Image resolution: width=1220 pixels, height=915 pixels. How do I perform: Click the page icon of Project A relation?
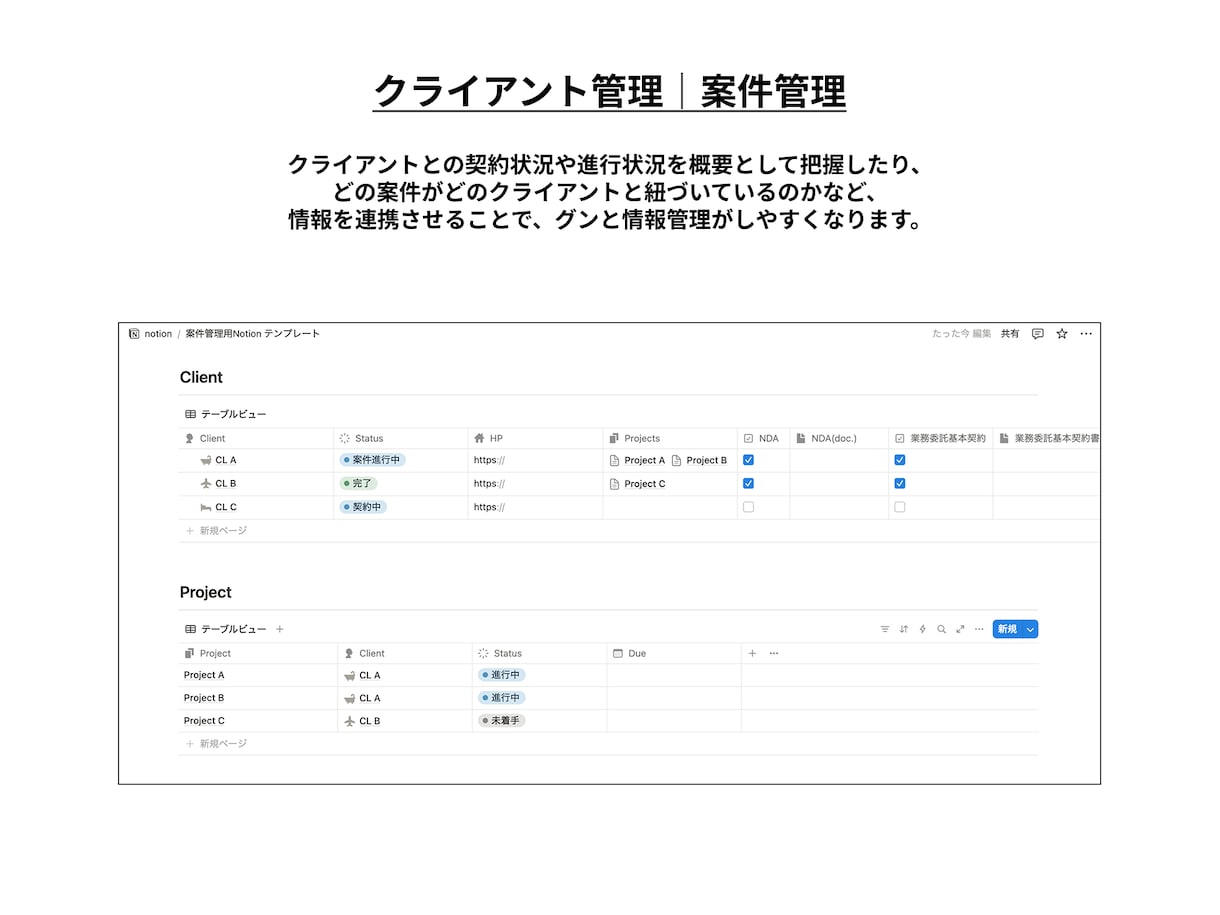pos(615,460)
